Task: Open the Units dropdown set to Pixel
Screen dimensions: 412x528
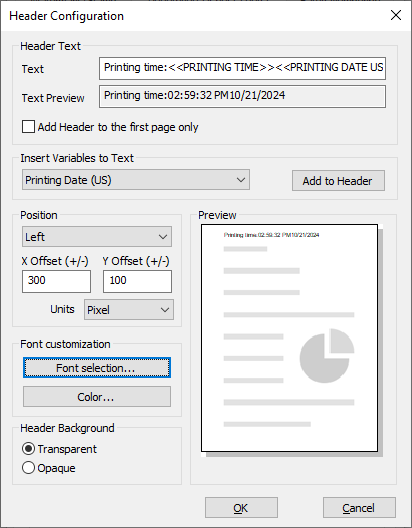Action: tap(129, 309)
